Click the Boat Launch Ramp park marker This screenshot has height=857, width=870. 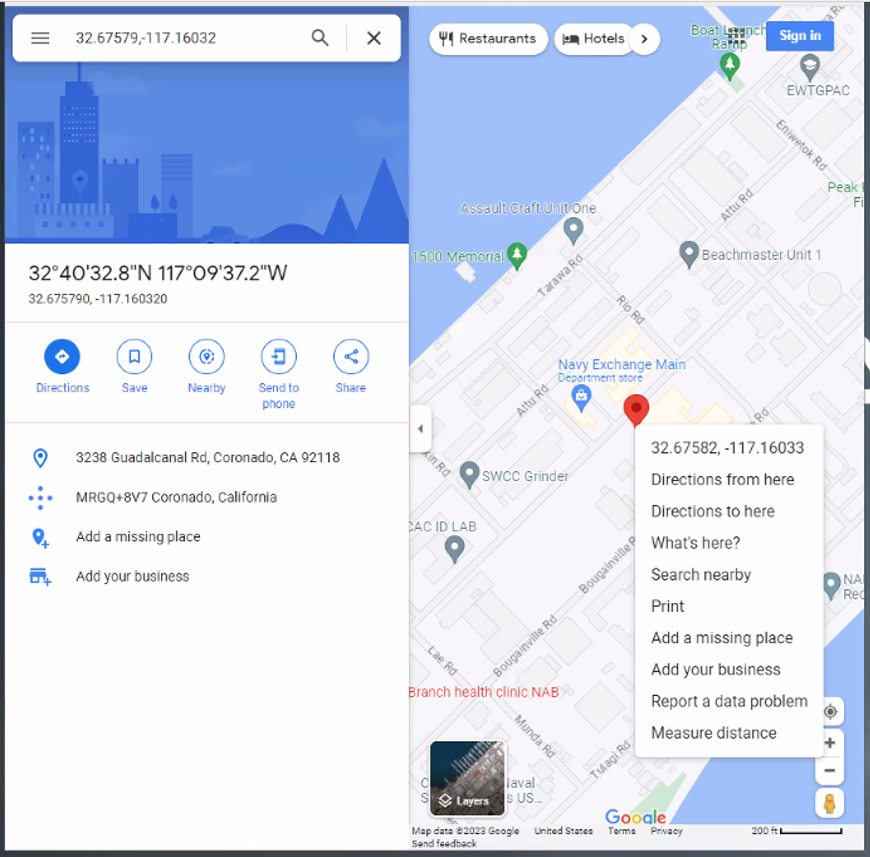(x=730, y=66)
